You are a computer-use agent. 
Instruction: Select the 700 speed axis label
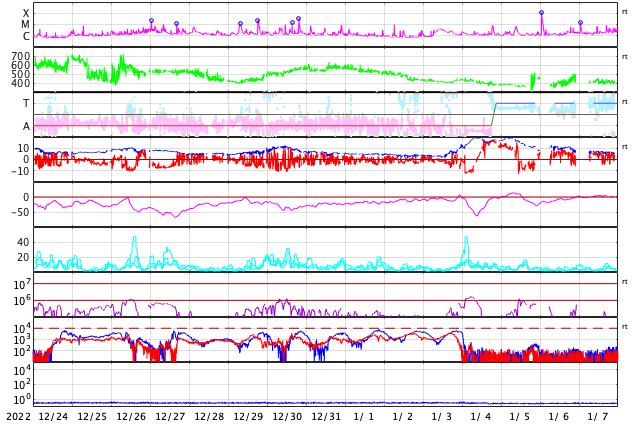tap(21, 56)
